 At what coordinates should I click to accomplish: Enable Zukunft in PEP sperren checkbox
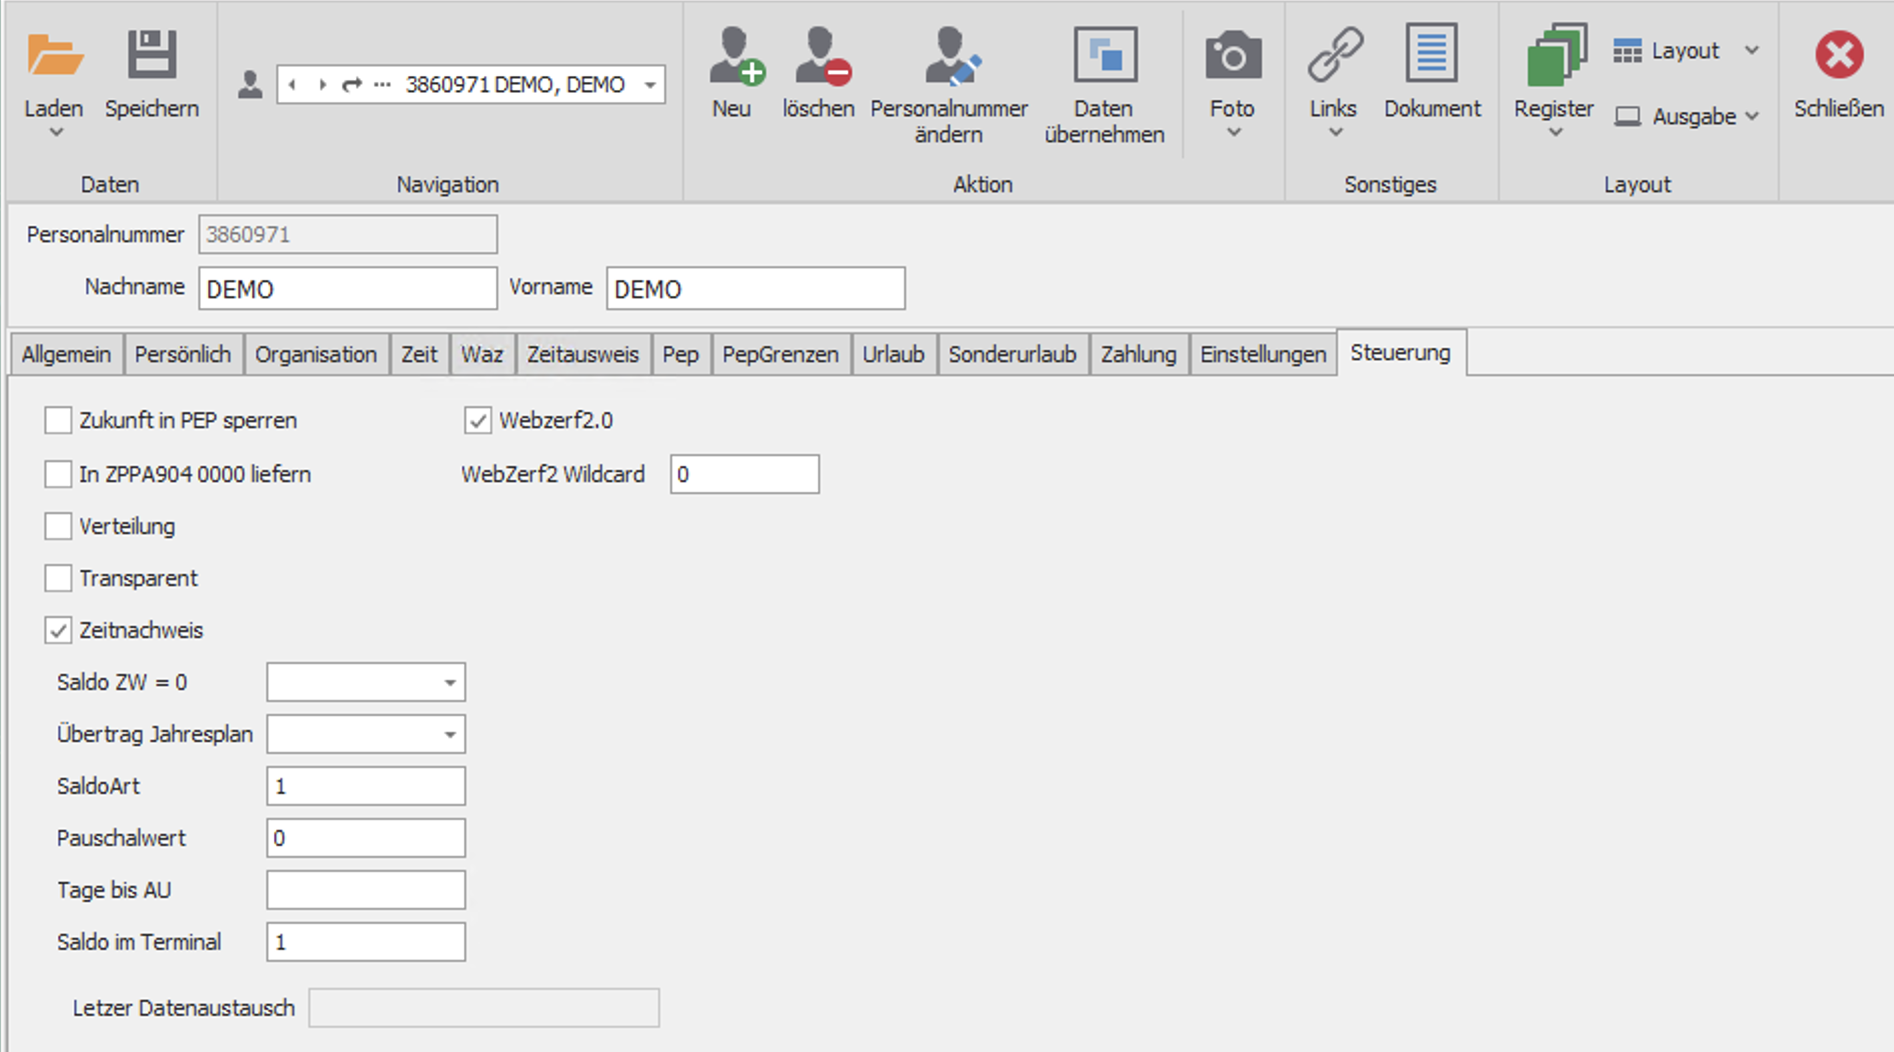(x=59, y=421)
